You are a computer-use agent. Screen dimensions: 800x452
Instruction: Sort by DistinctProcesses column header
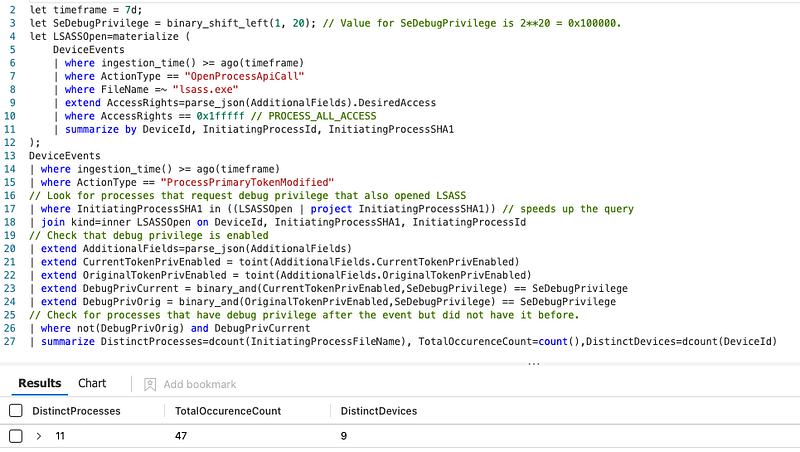[x=77, y=411]
